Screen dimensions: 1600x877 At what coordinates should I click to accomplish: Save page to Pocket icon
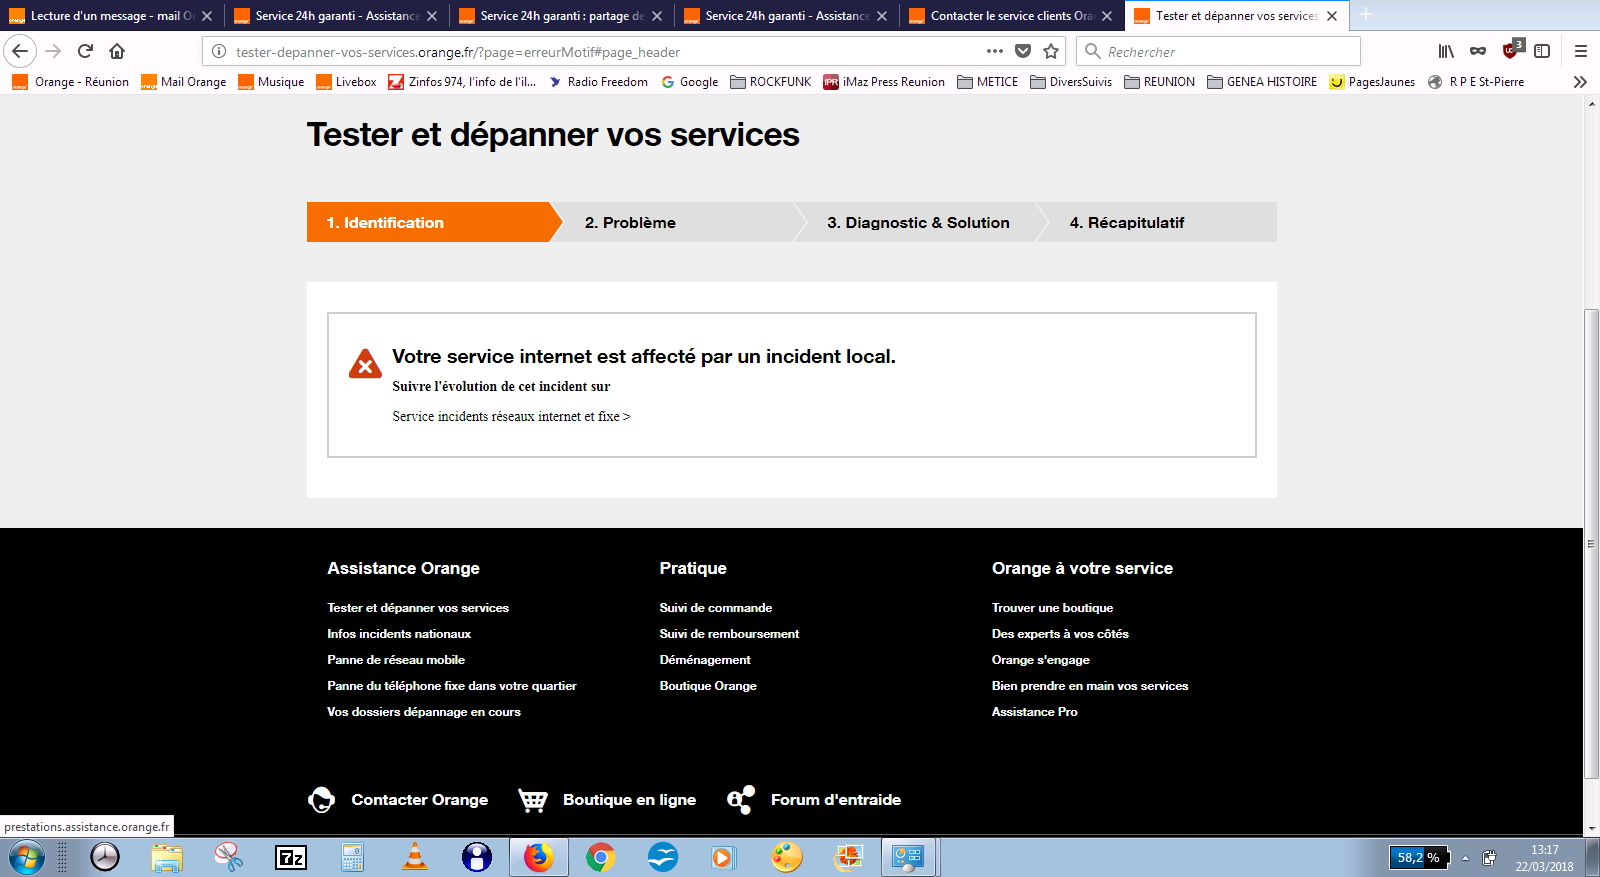click(x=1022, y=51)
